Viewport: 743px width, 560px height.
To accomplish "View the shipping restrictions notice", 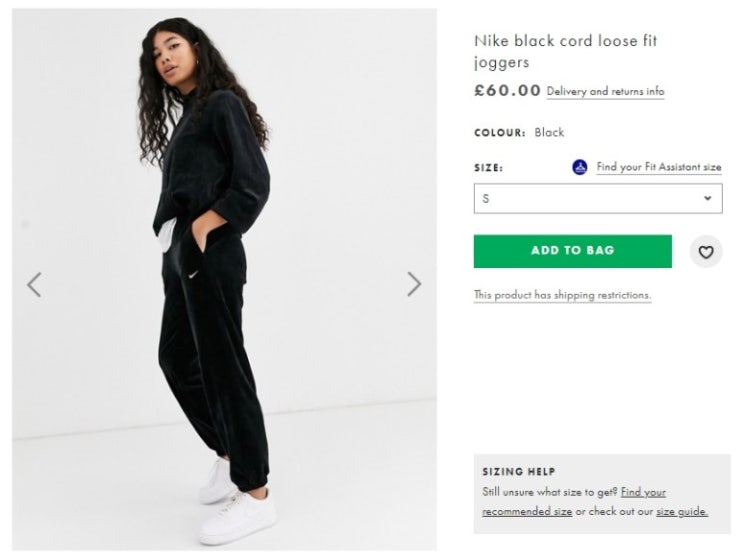I will pyautogui.click(x=562, y=295).
